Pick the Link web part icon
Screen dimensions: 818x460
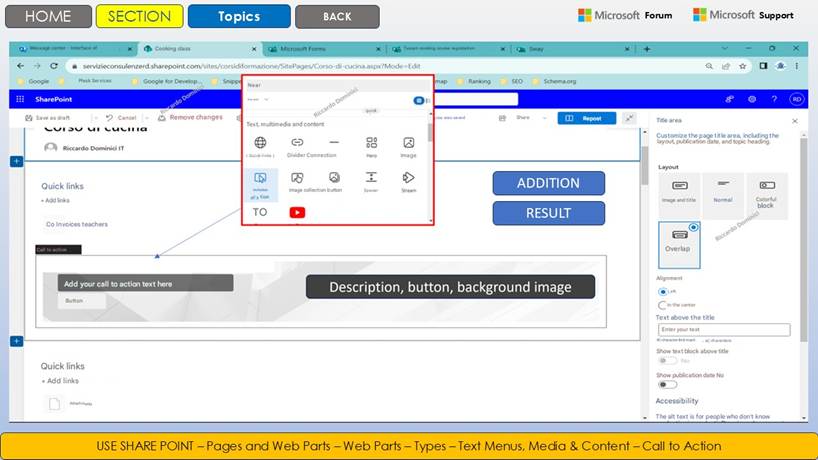(297, 142)
